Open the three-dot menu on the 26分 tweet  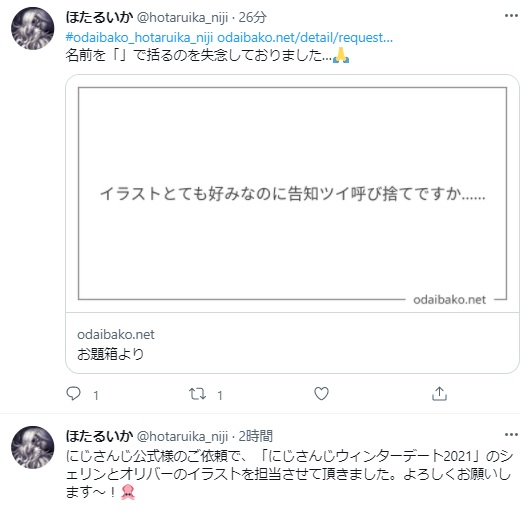511,16
